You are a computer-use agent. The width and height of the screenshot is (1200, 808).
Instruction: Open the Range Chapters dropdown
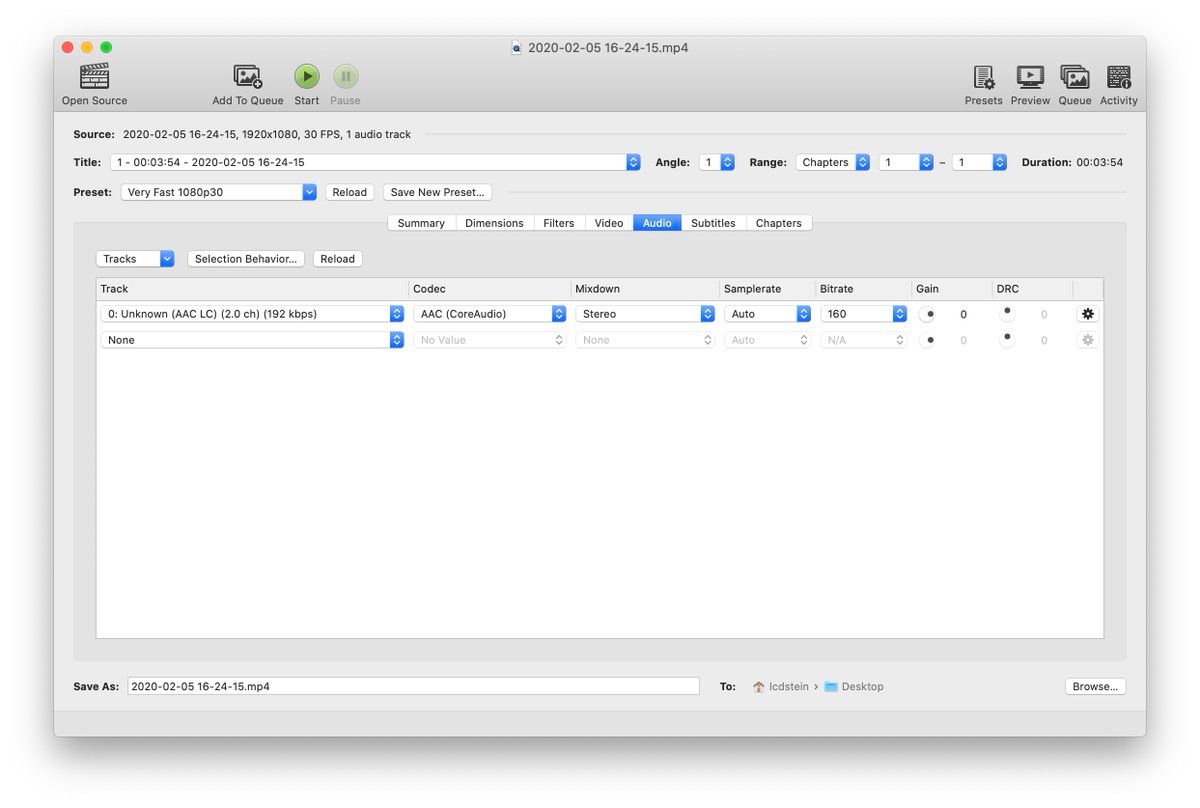(x=832, y=162)
